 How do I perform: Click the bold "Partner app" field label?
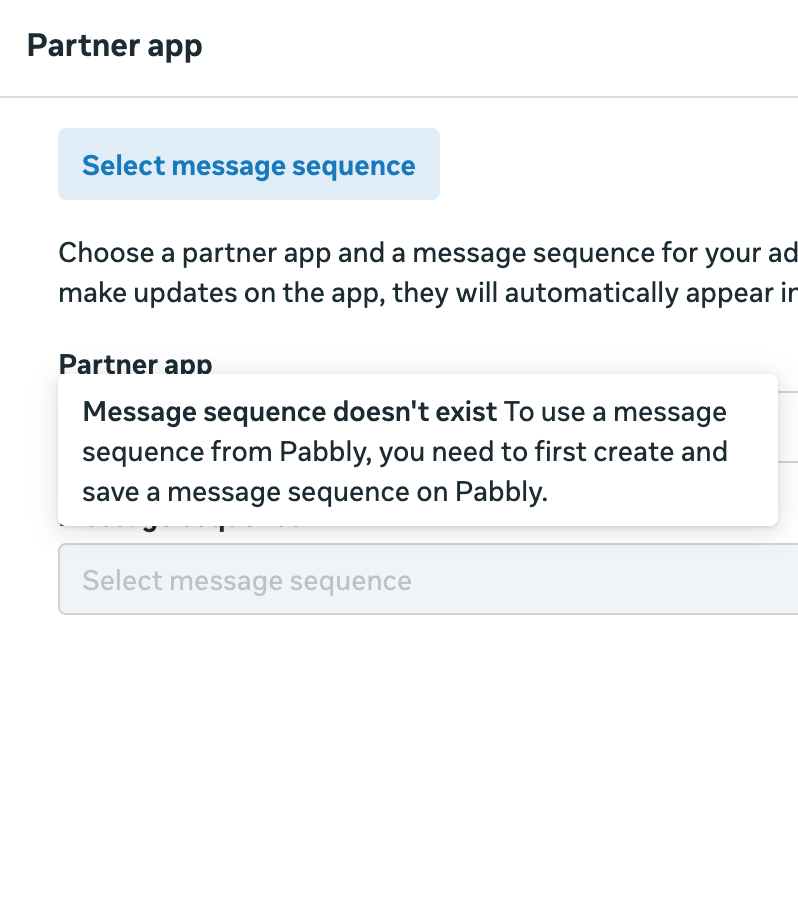[x=135, y=364]
